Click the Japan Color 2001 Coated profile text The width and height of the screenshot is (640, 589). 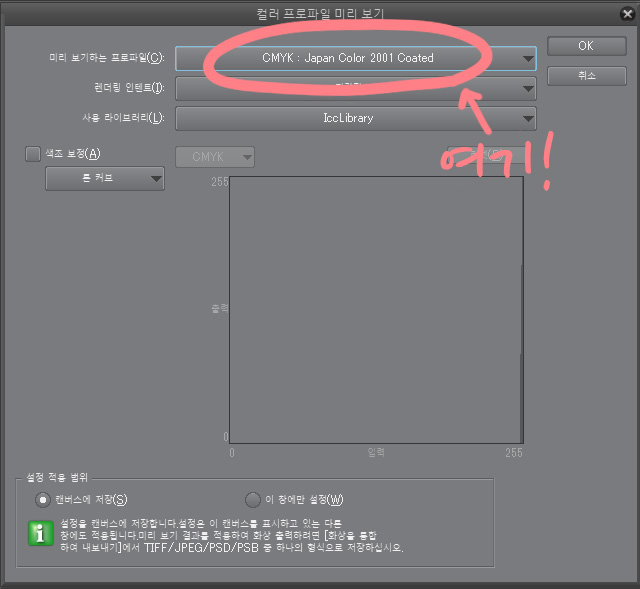(x=348, y=58)
